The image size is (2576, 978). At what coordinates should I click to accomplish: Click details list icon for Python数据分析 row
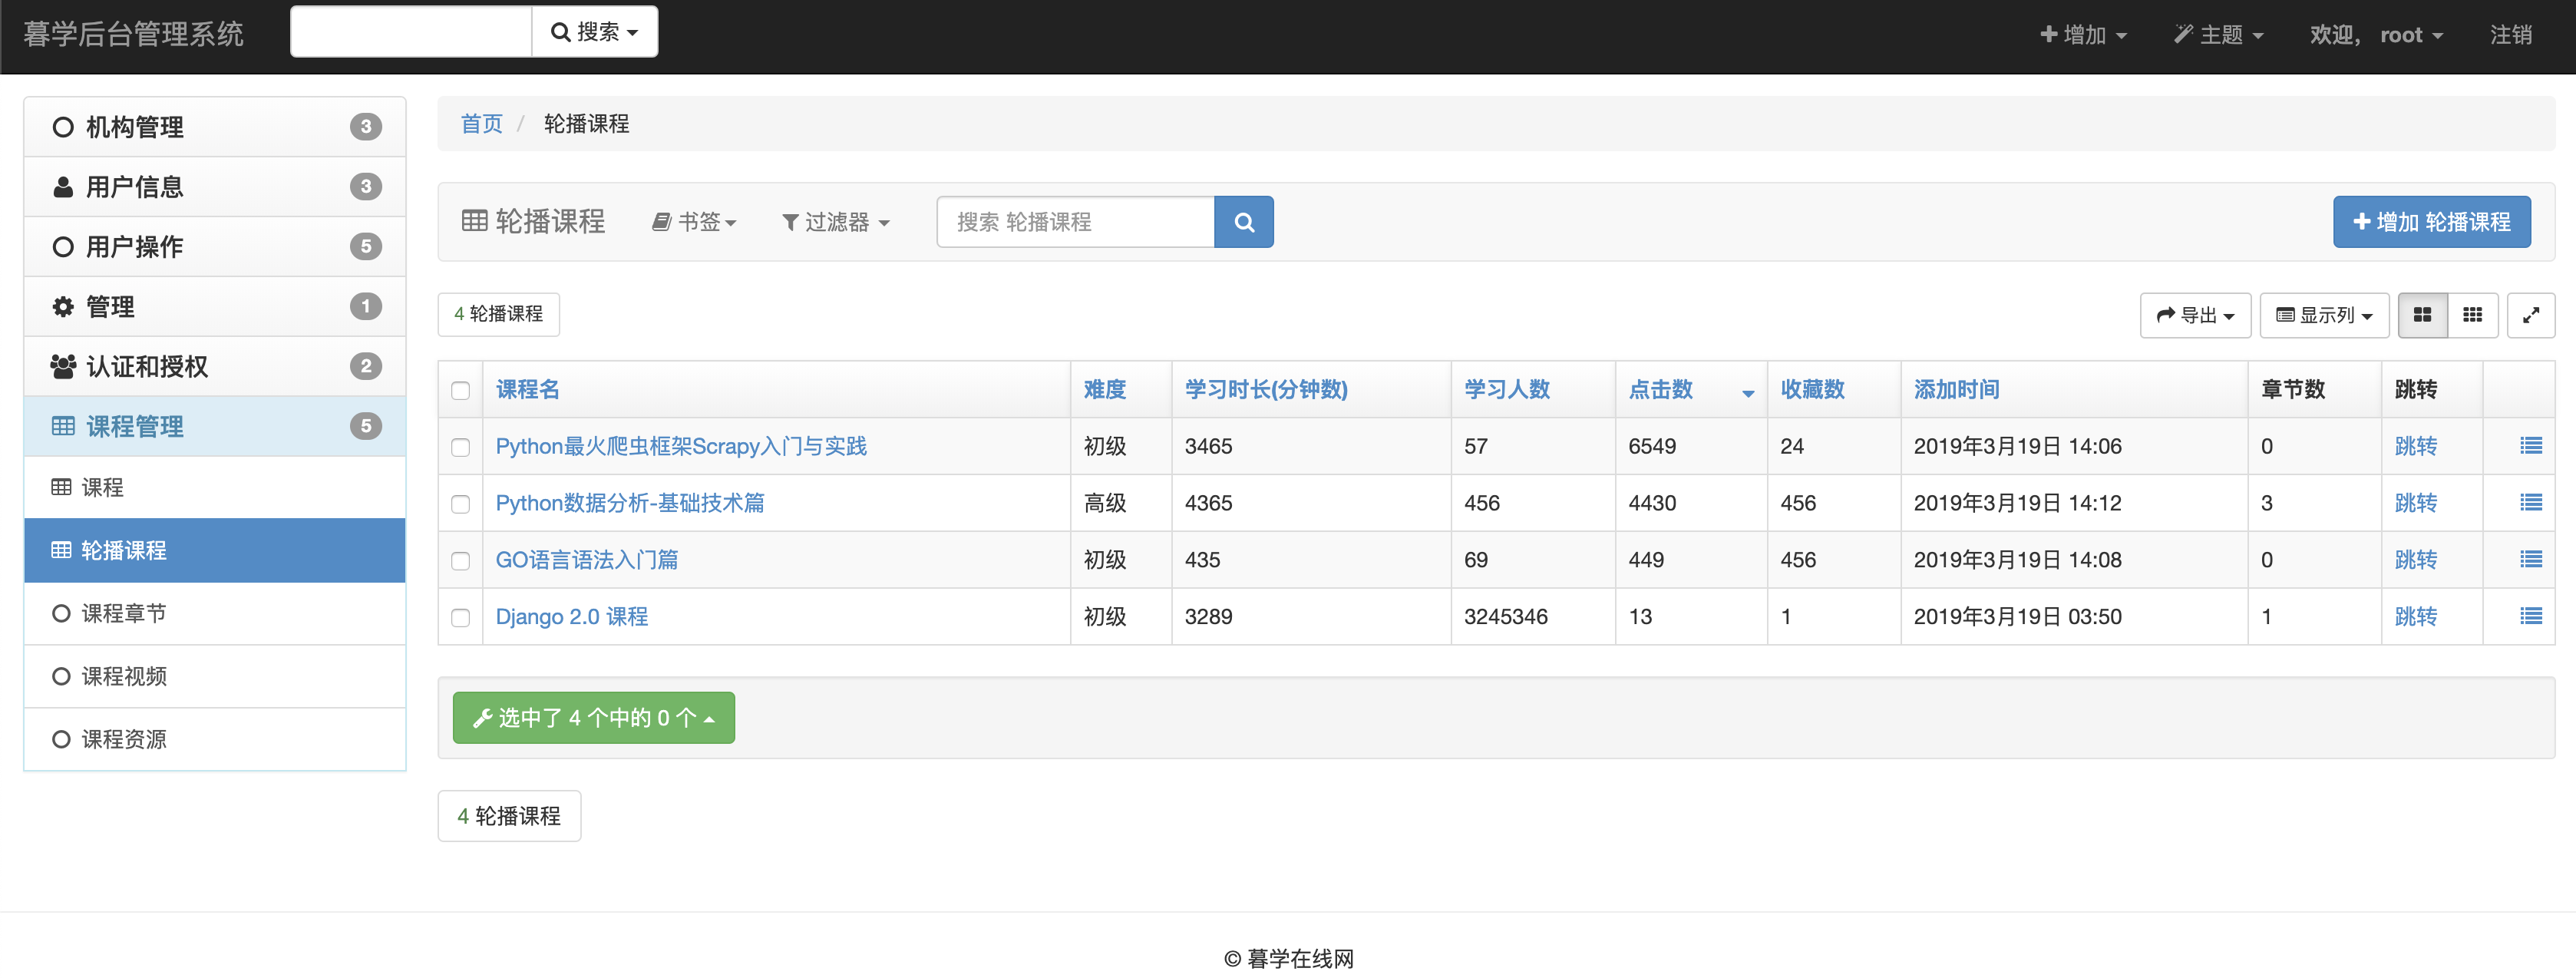[x=2530, y=502]
